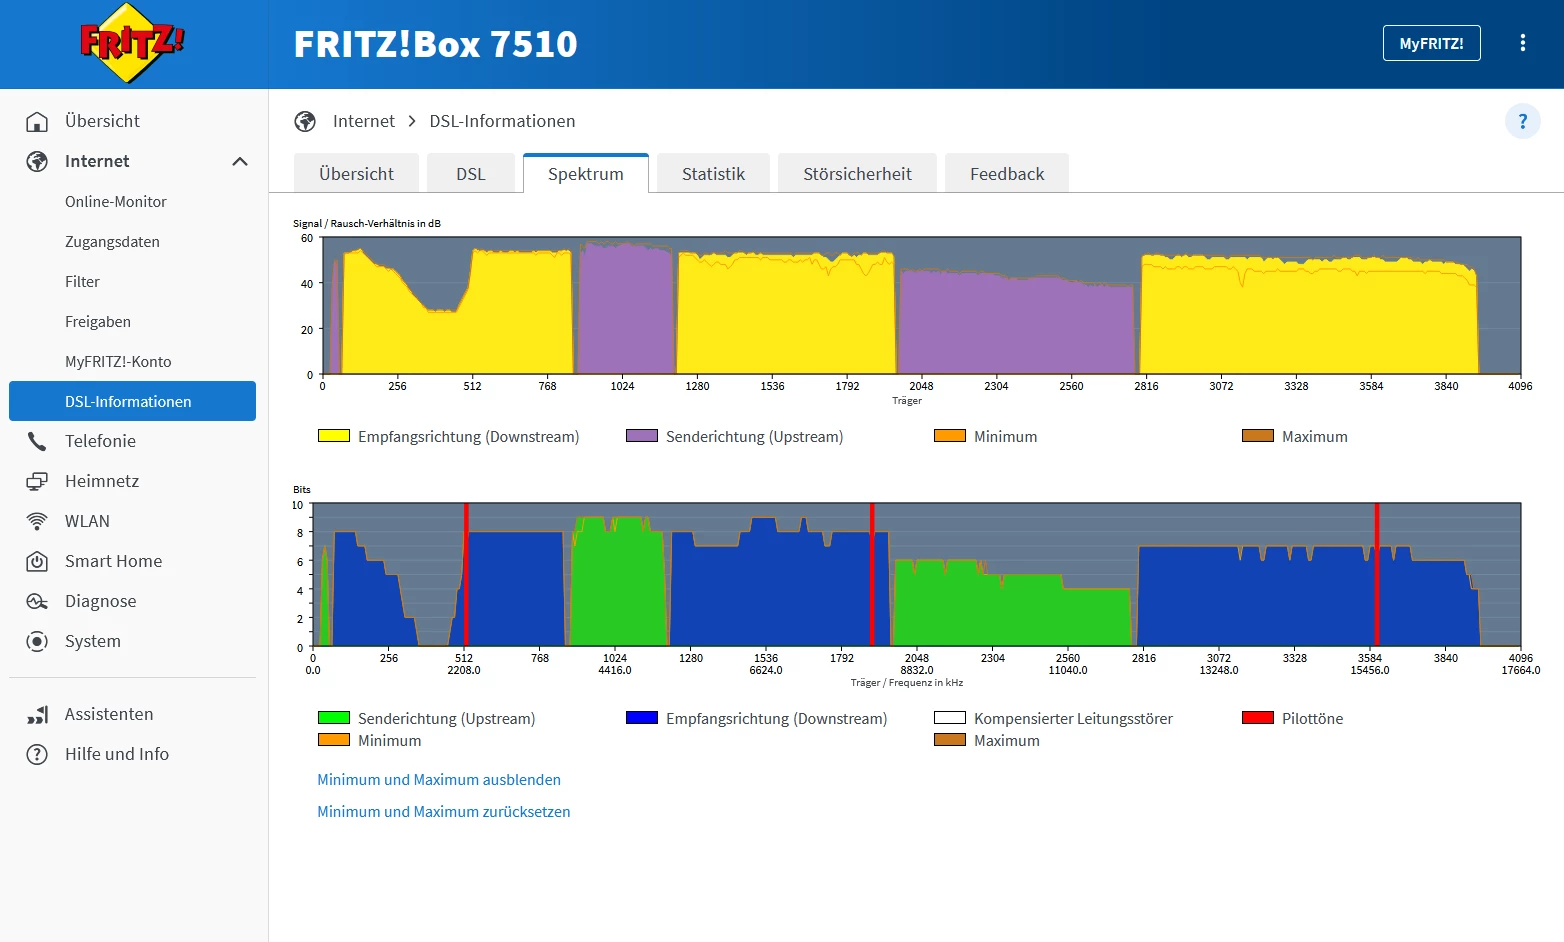Click the yellow Downstream legend swatch
This screenshot has height=942, width=1564.
coord(334,436)
